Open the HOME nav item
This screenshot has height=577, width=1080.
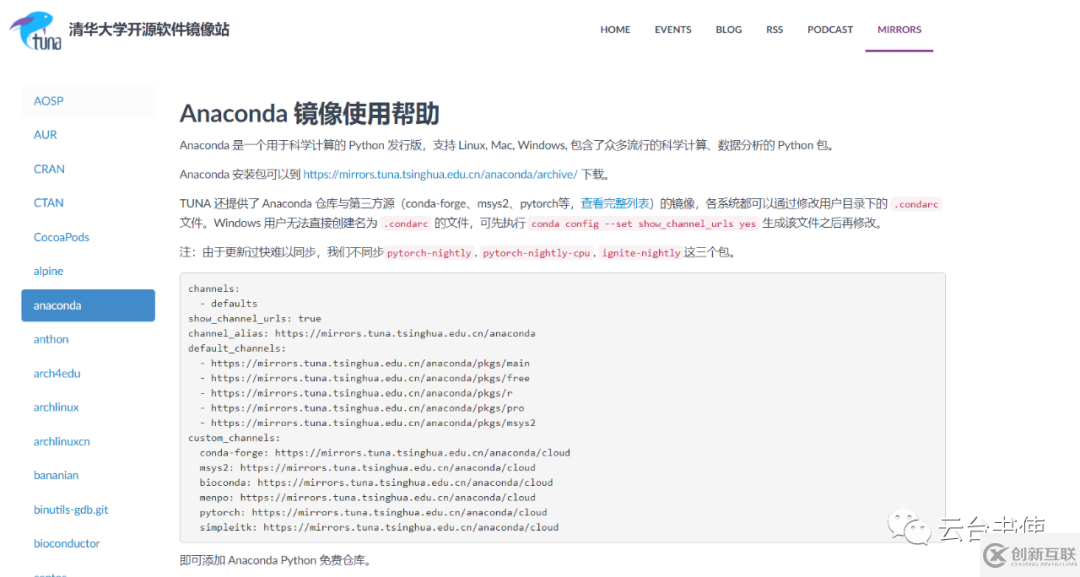[615, 30]
